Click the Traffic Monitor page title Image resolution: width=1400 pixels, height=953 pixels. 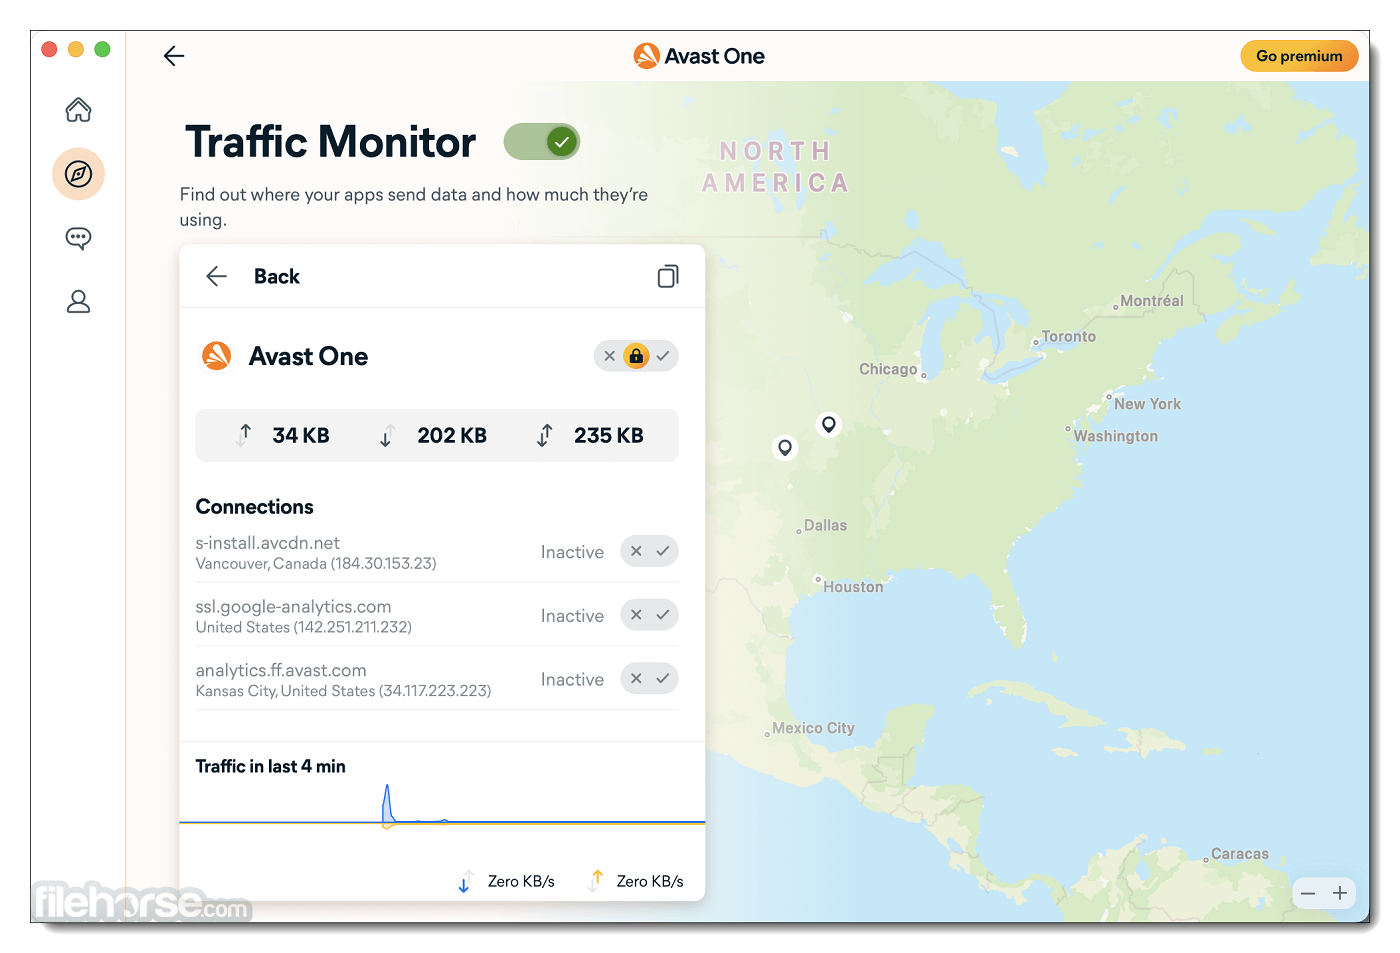pyautogui.click(x=331, y=142)
